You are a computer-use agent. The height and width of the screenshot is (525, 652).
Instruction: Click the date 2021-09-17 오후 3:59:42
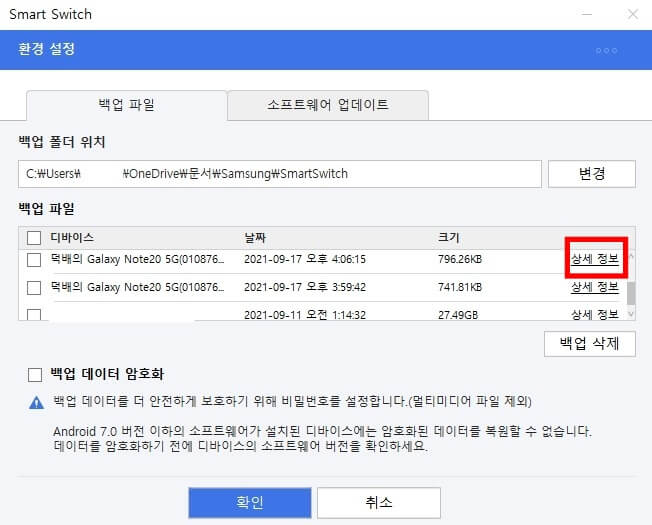305,287
